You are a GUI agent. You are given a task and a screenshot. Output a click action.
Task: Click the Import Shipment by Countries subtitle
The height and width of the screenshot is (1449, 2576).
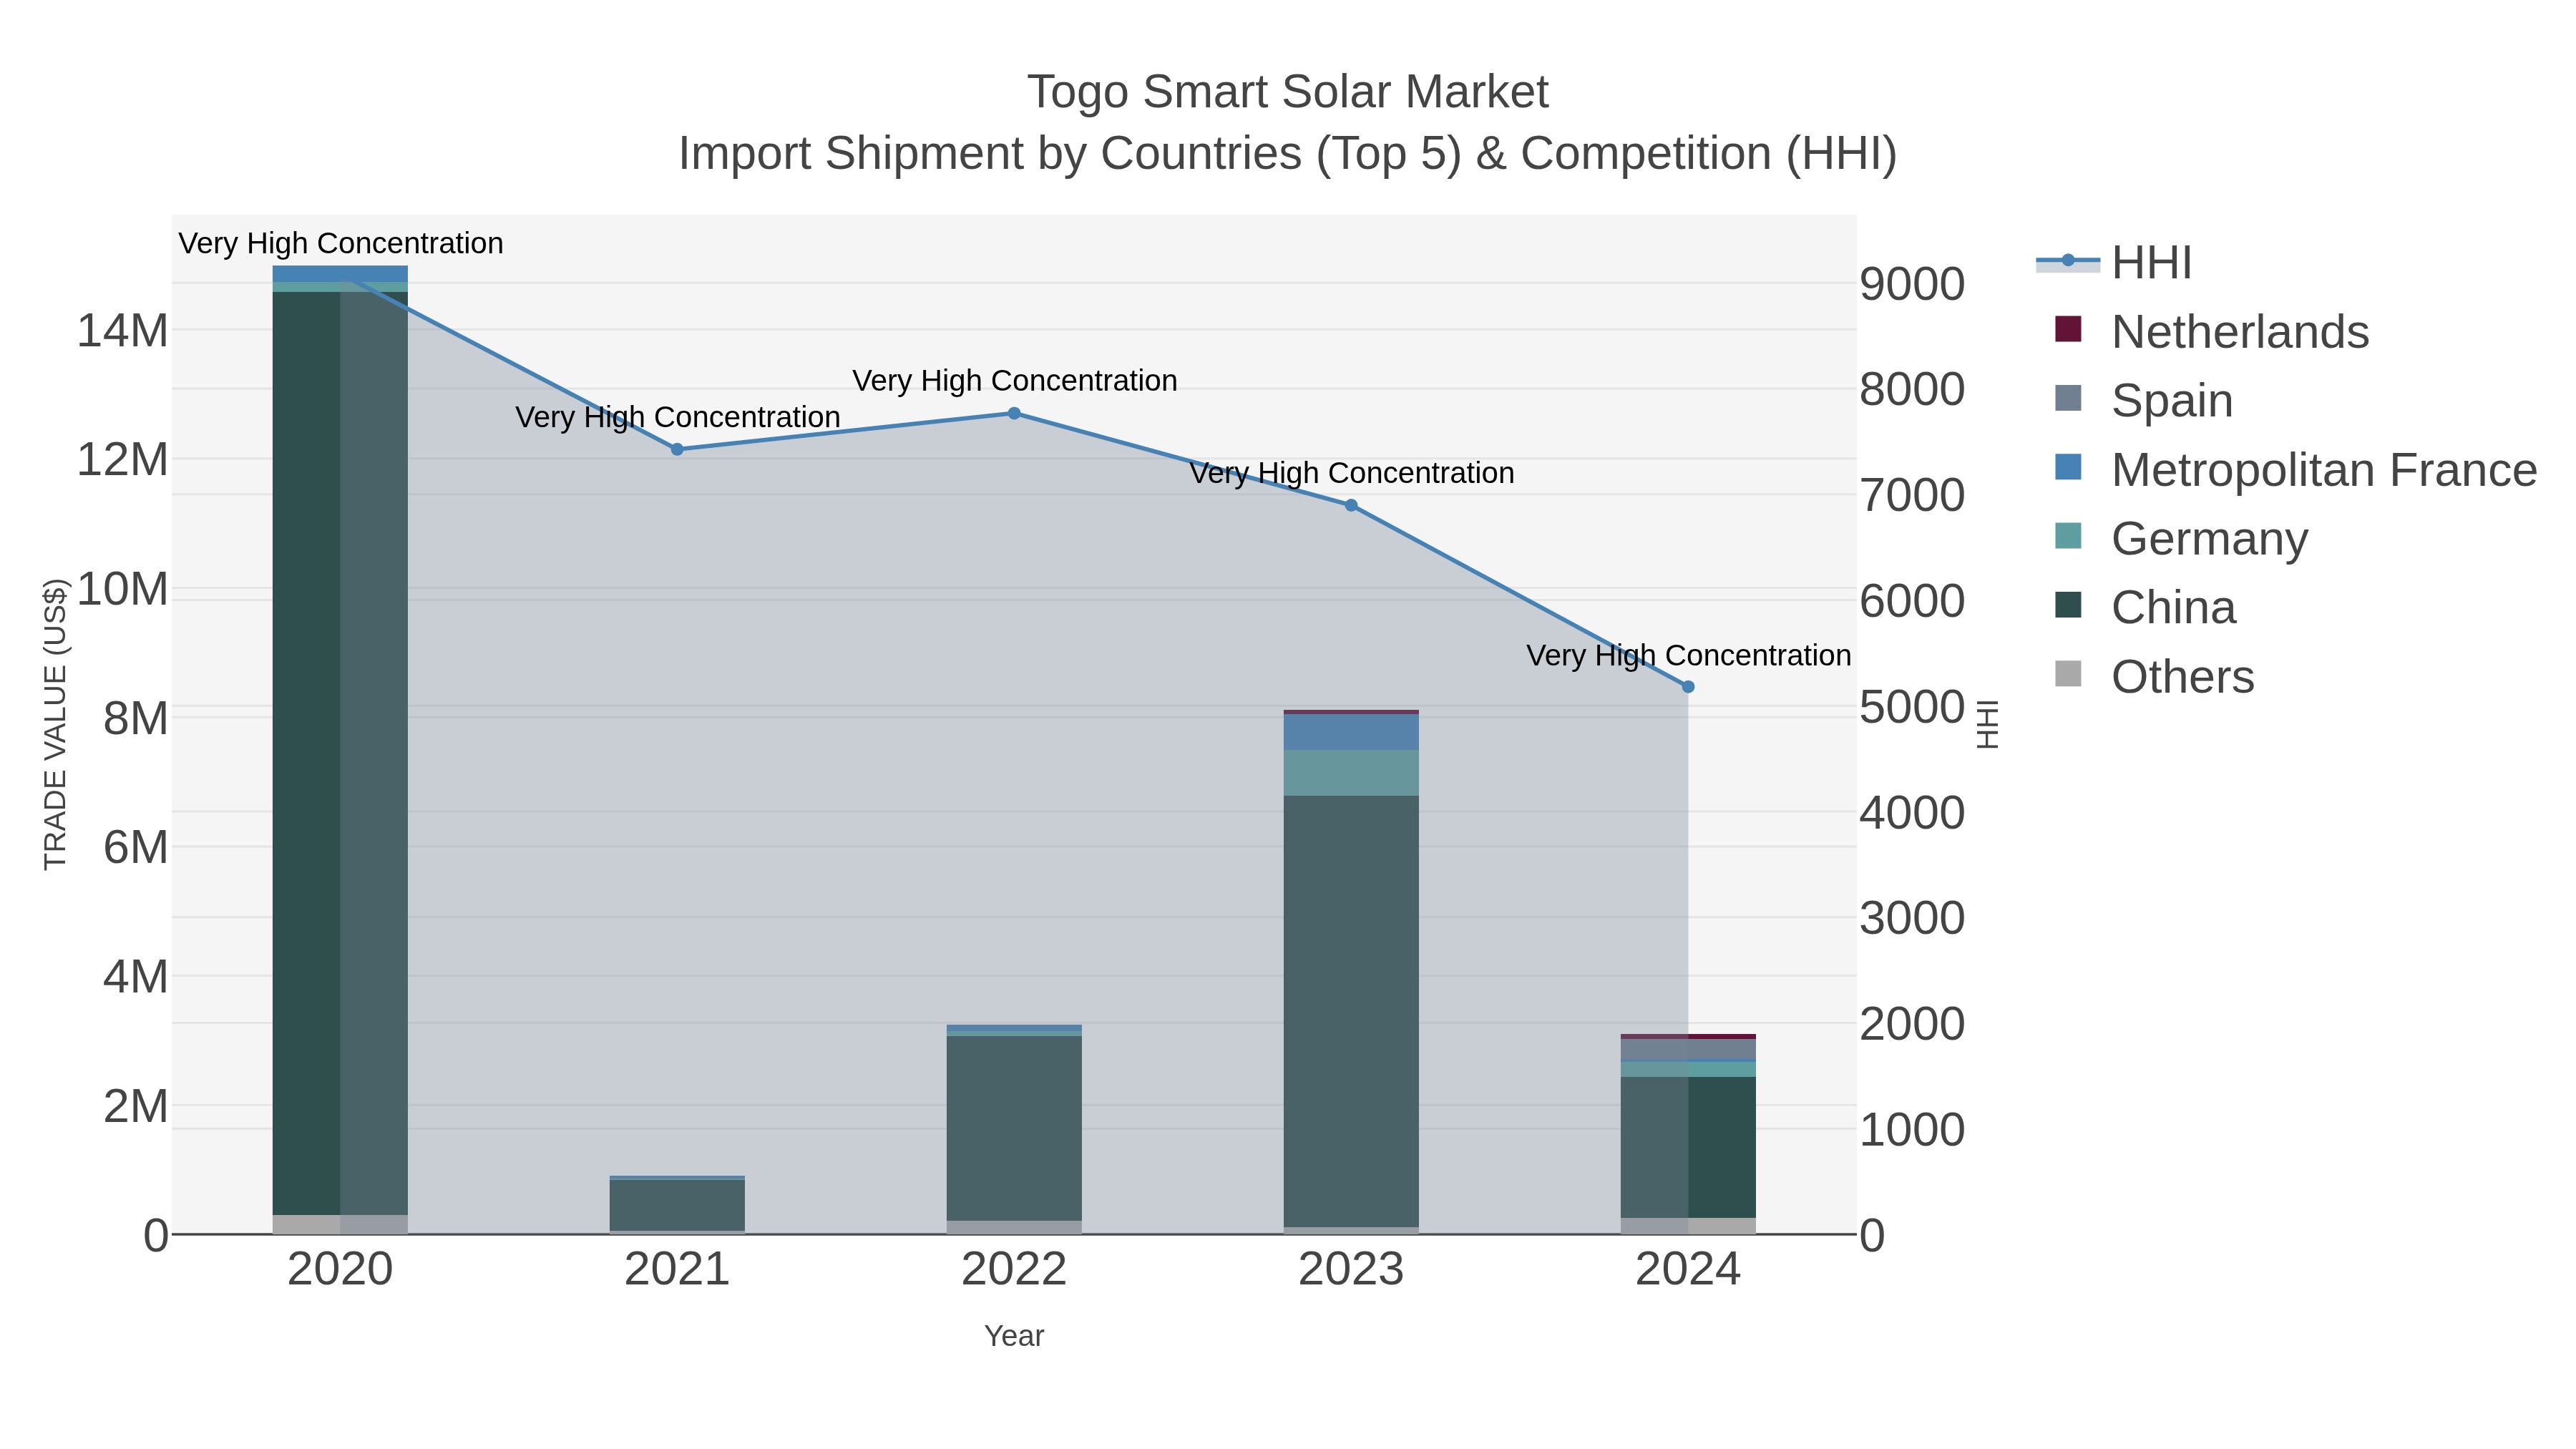[1288, 154]
